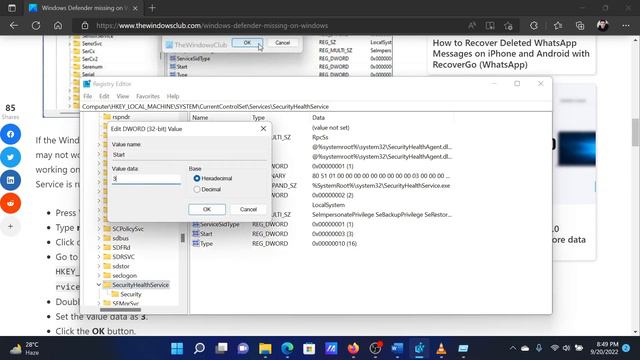Open Microsoft Edge from taskbar
640x360 pixels.
(x=287, y=348)
